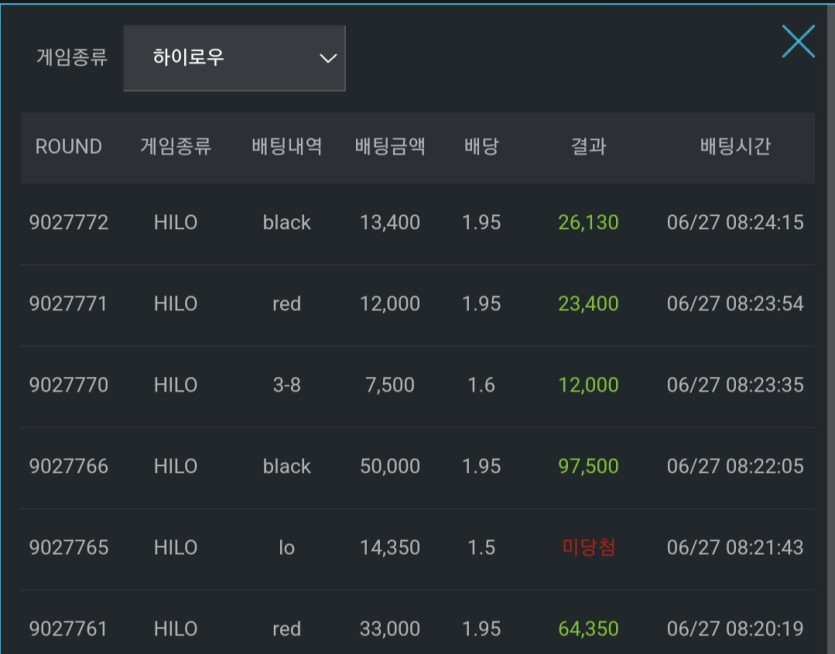The height and width of the screenshot is (654, 835).
Task: Click bet time 06/27 08:23:54
Action: [x=735, y=304]
